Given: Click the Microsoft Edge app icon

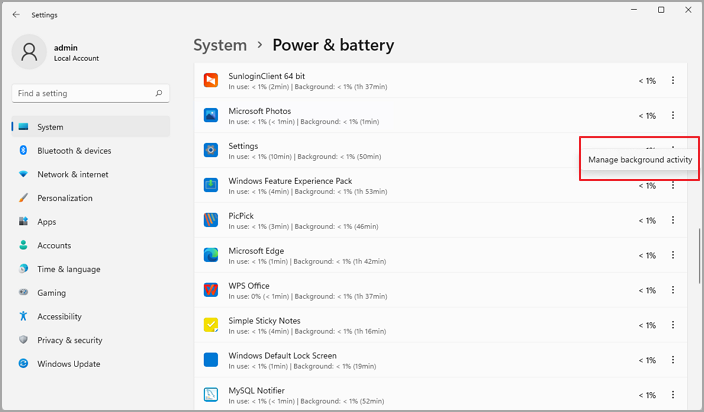Looking at the screenshot, I should tap(211, 255).
